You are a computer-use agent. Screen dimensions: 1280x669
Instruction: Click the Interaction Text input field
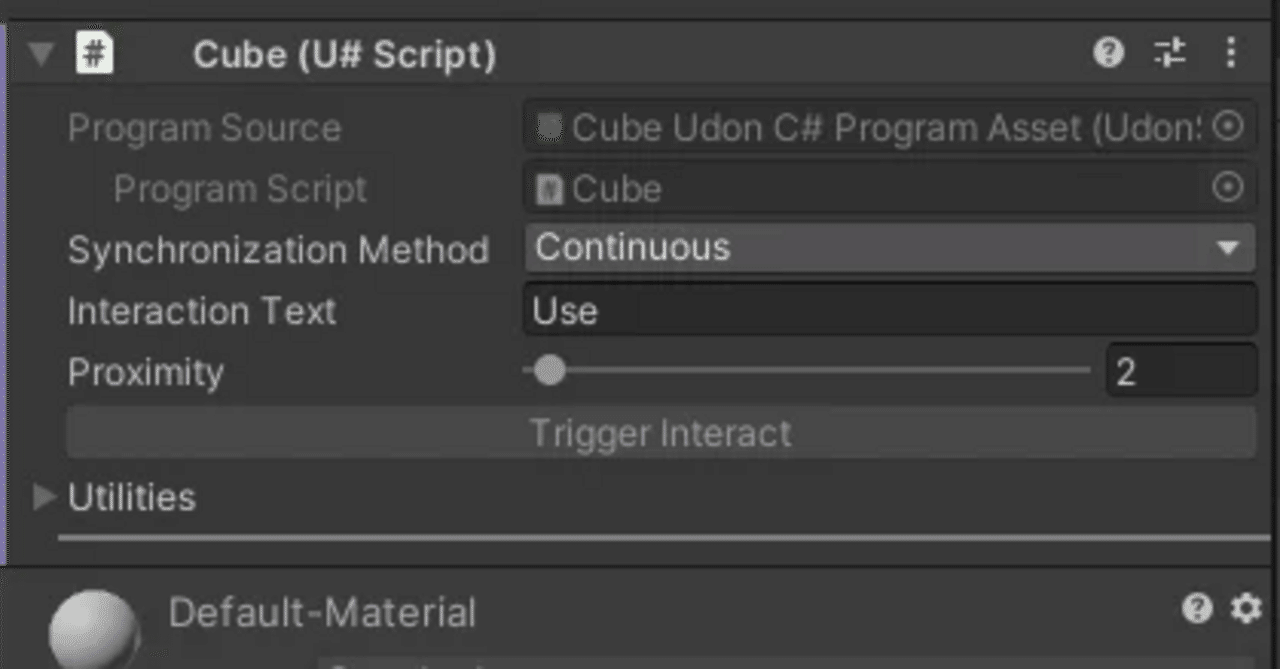(889, 310)
